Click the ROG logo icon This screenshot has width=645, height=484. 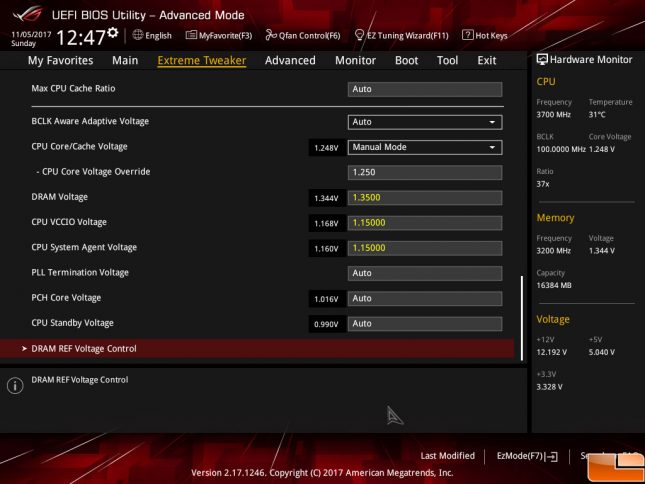coord(27,14)
